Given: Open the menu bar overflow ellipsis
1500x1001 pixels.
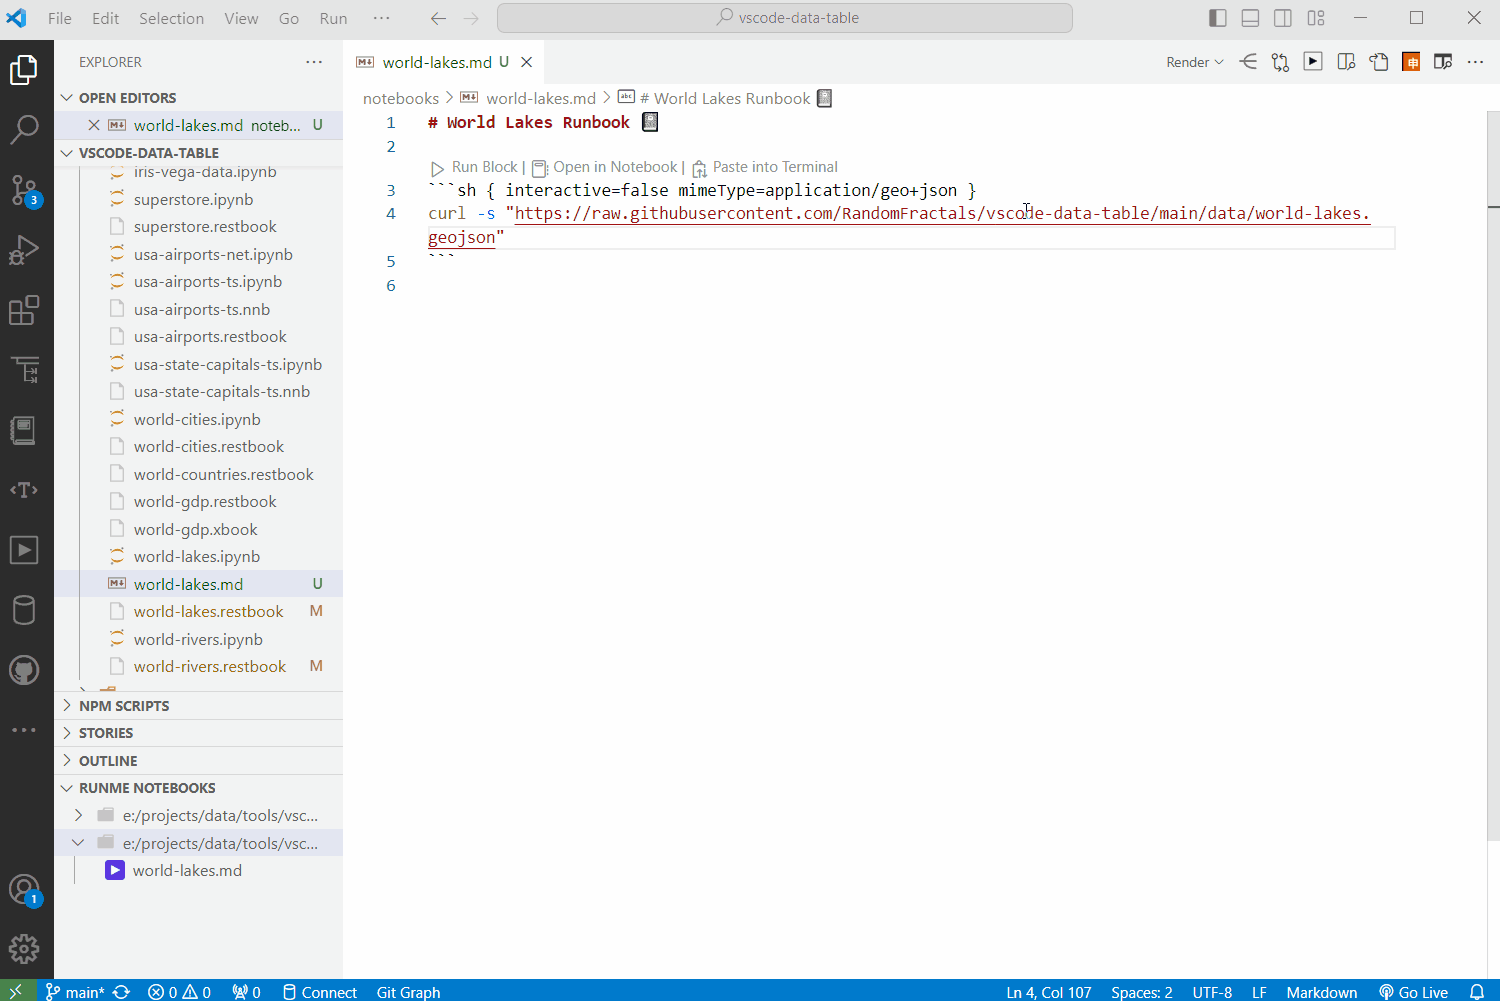Looking at the screenshot, I should click(381, 18).
